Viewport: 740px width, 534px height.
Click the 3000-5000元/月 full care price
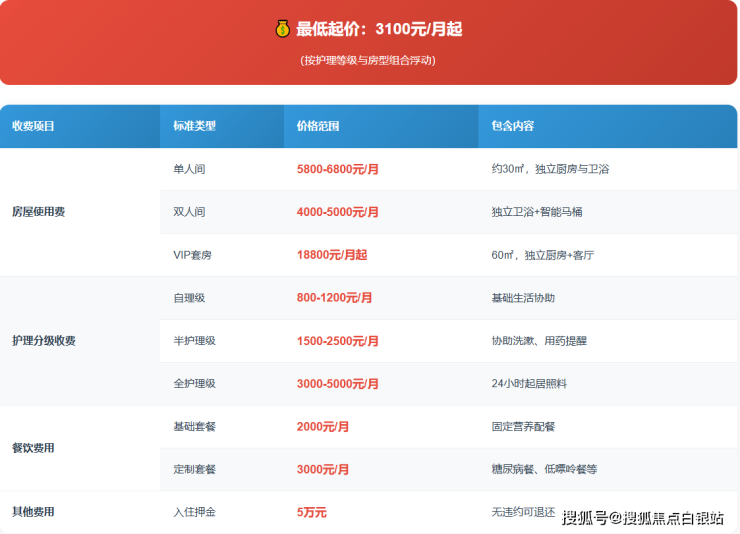coord(338,384)
